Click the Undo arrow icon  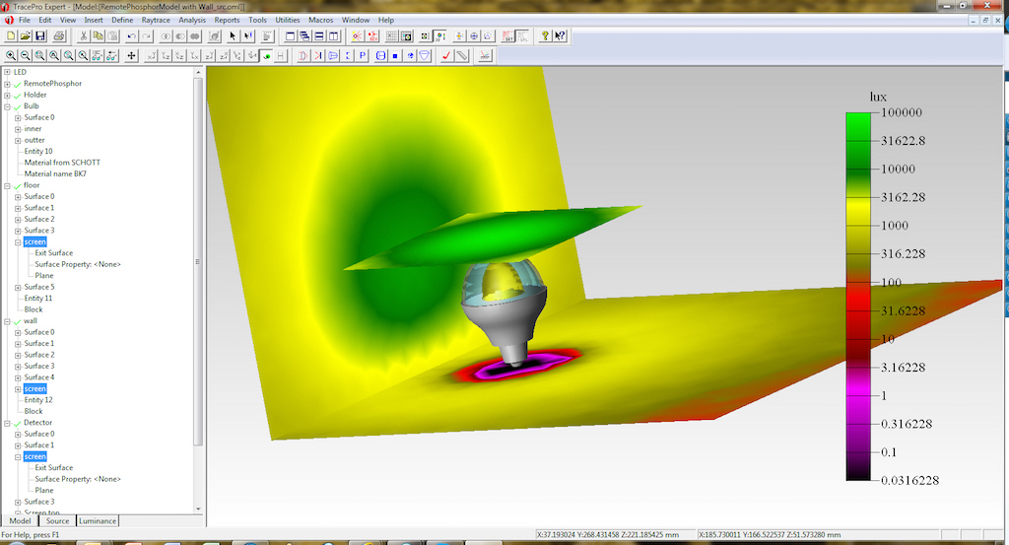[x=131, y=36]
